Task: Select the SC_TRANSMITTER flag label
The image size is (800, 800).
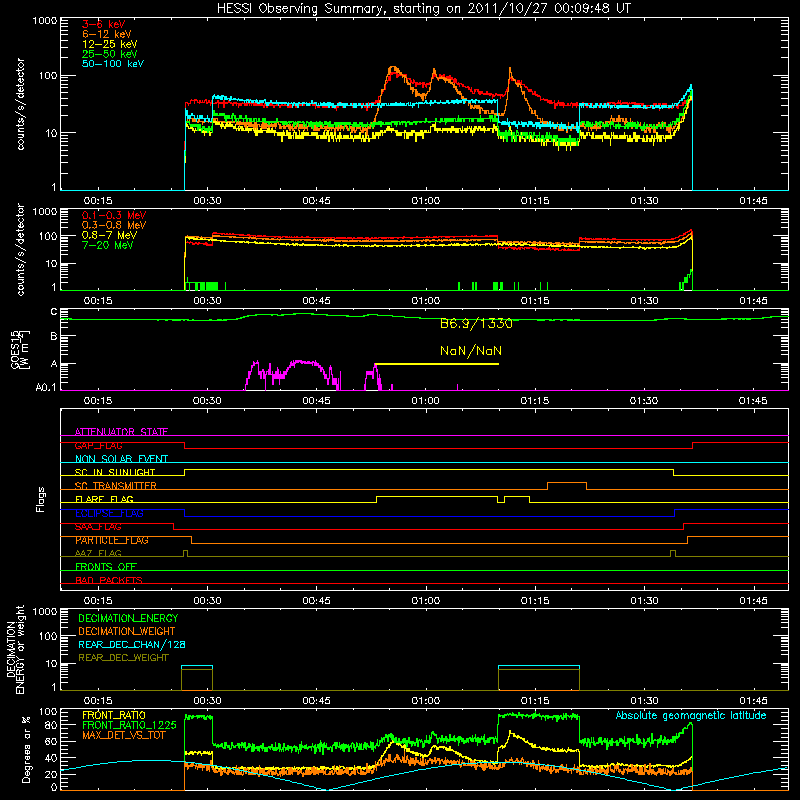Action: coord(116,486)
